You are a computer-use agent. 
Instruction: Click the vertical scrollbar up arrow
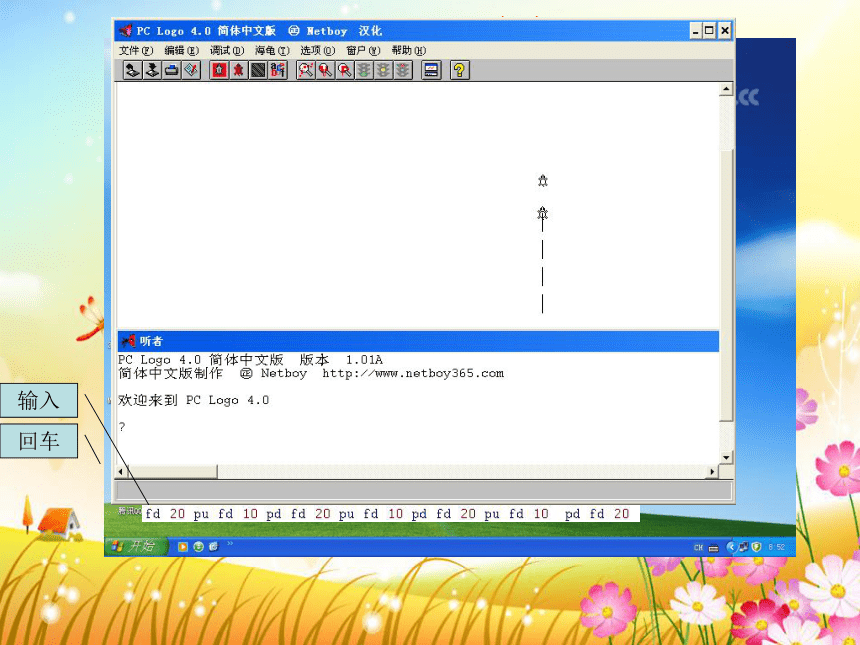coord(726,89)
